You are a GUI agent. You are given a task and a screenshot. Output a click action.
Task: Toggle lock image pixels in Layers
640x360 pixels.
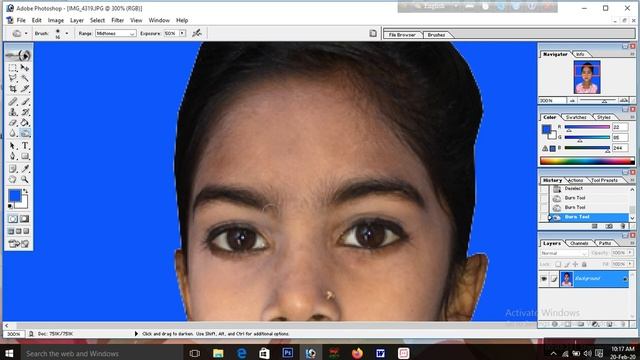[x=567, y=264]
